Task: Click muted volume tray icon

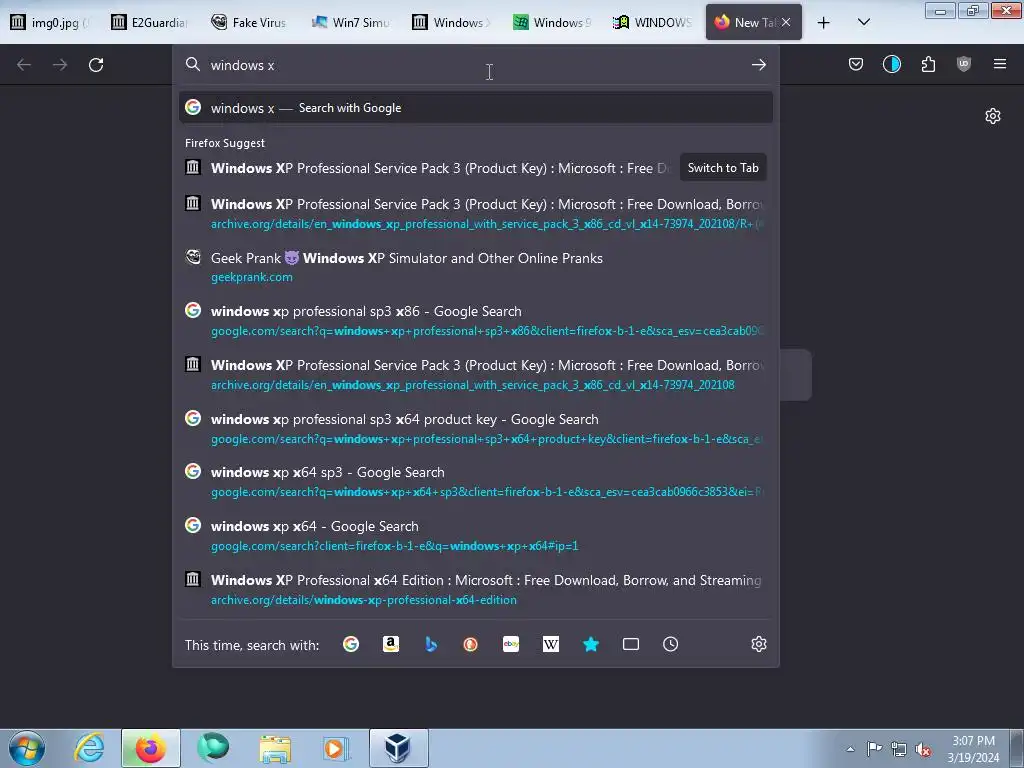Action: pyautogui.click(x=923, y=749)
